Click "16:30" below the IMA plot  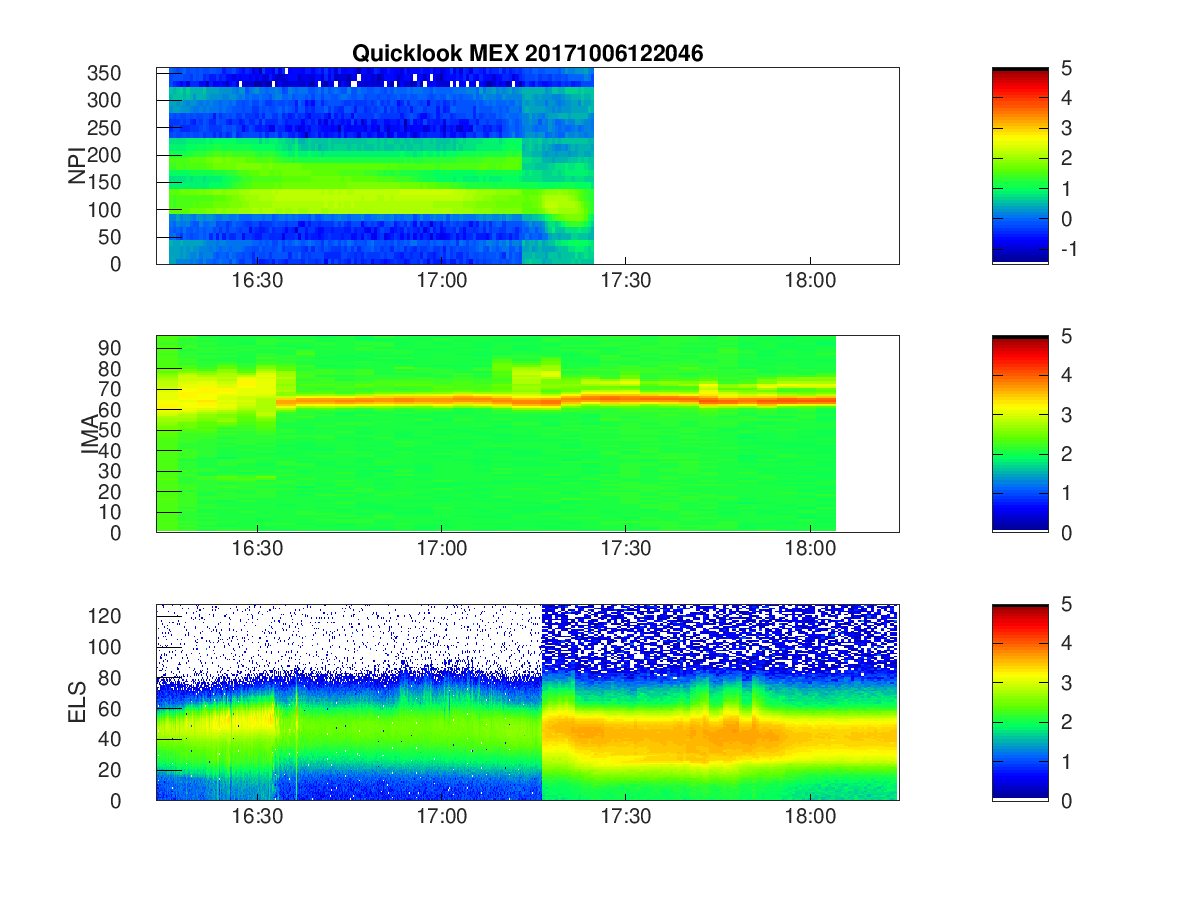(257, 550)
